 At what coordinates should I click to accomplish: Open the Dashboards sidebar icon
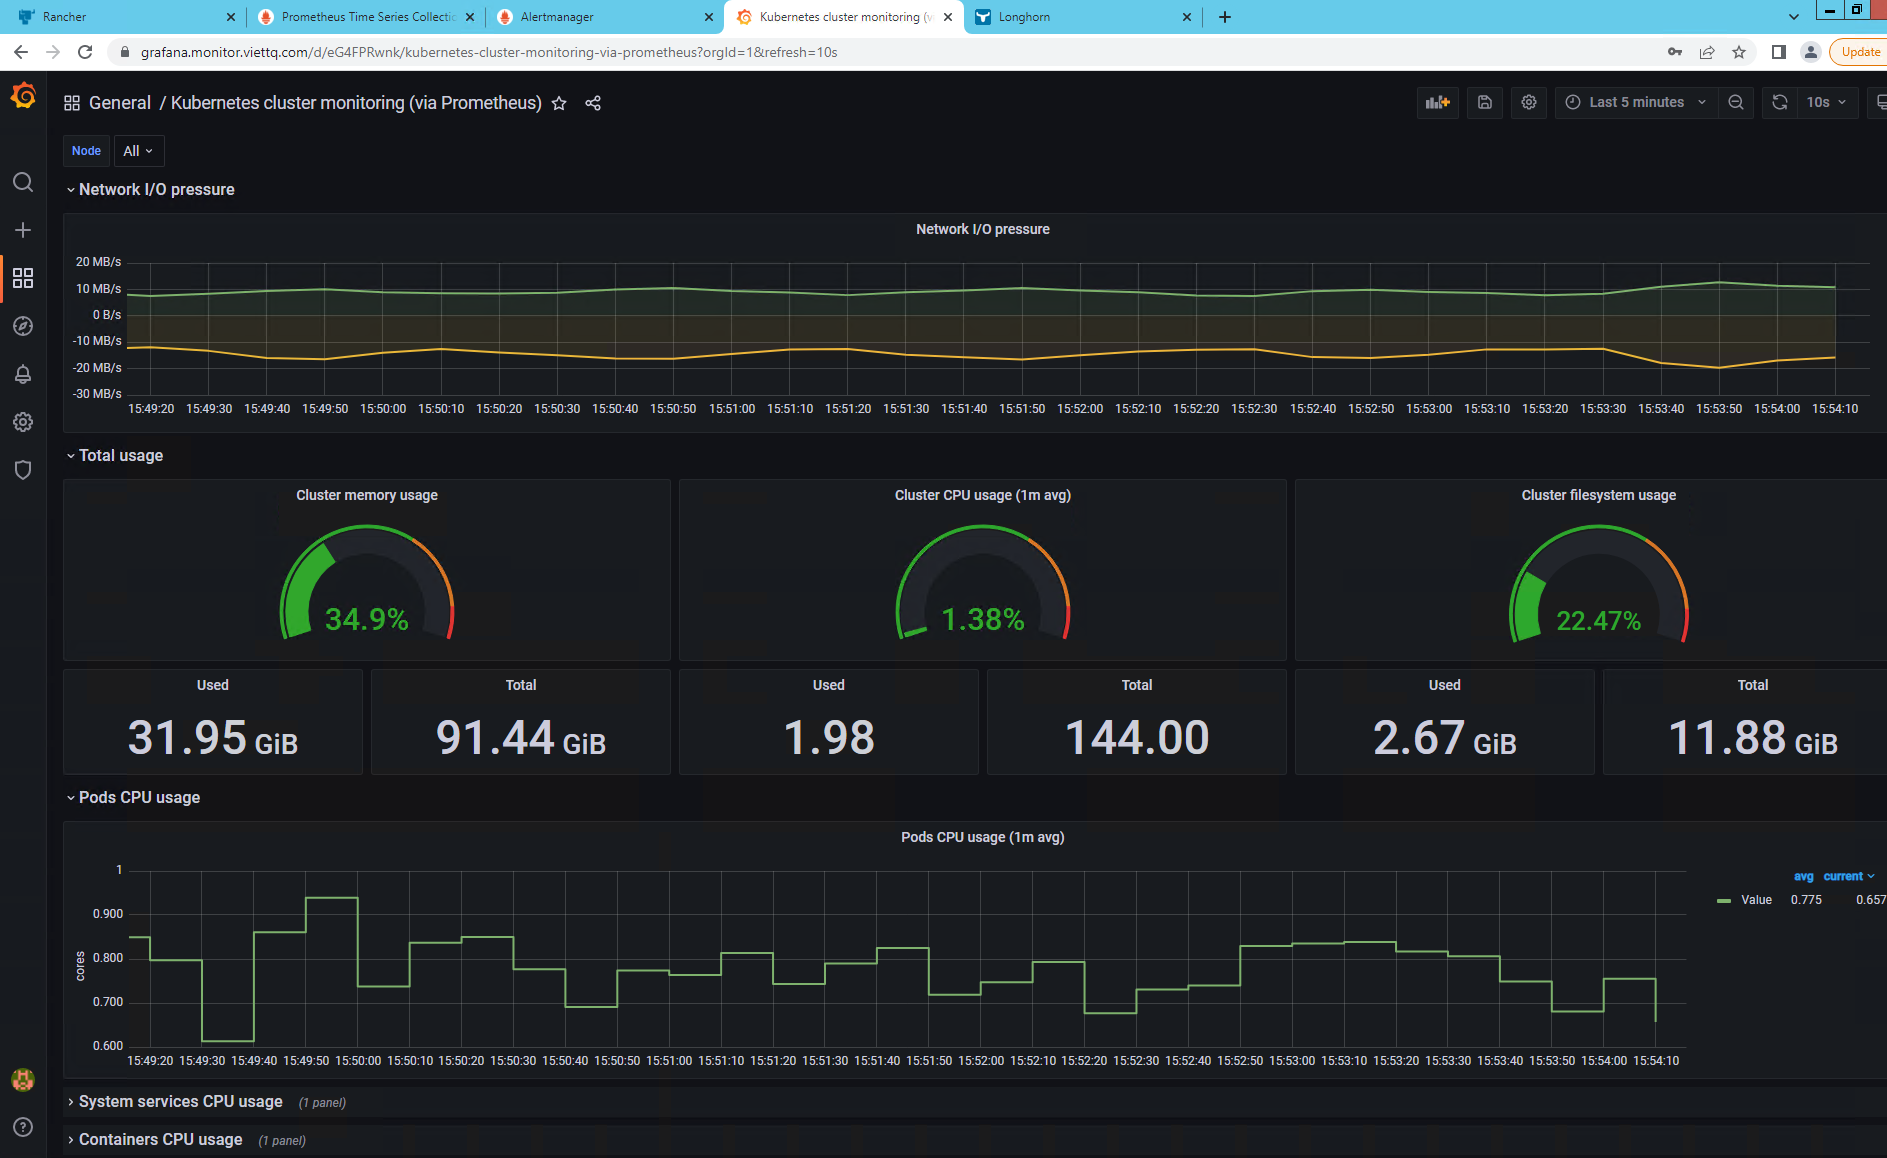point(23,279)
